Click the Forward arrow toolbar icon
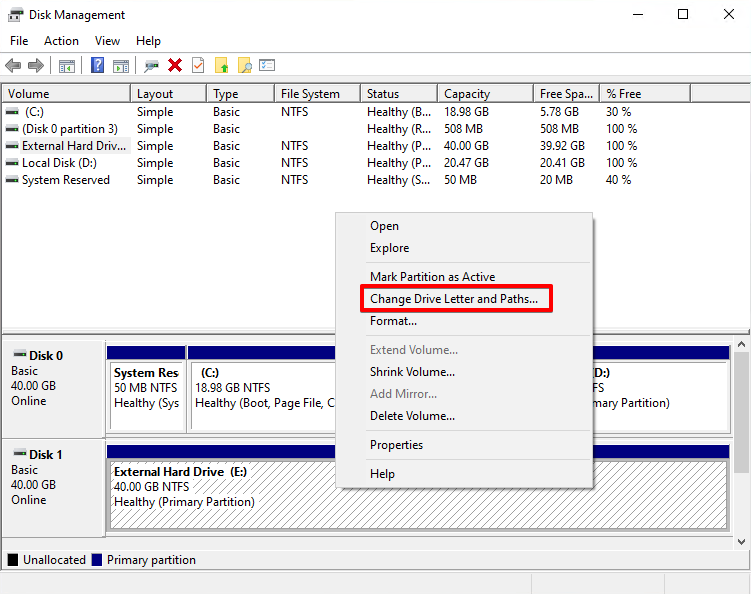751x594 pixels. (x=36, y=65)
